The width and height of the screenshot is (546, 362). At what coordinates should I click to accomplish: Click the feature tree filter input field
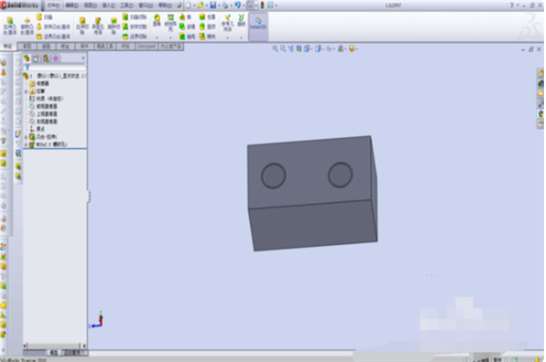coord(56,68)
